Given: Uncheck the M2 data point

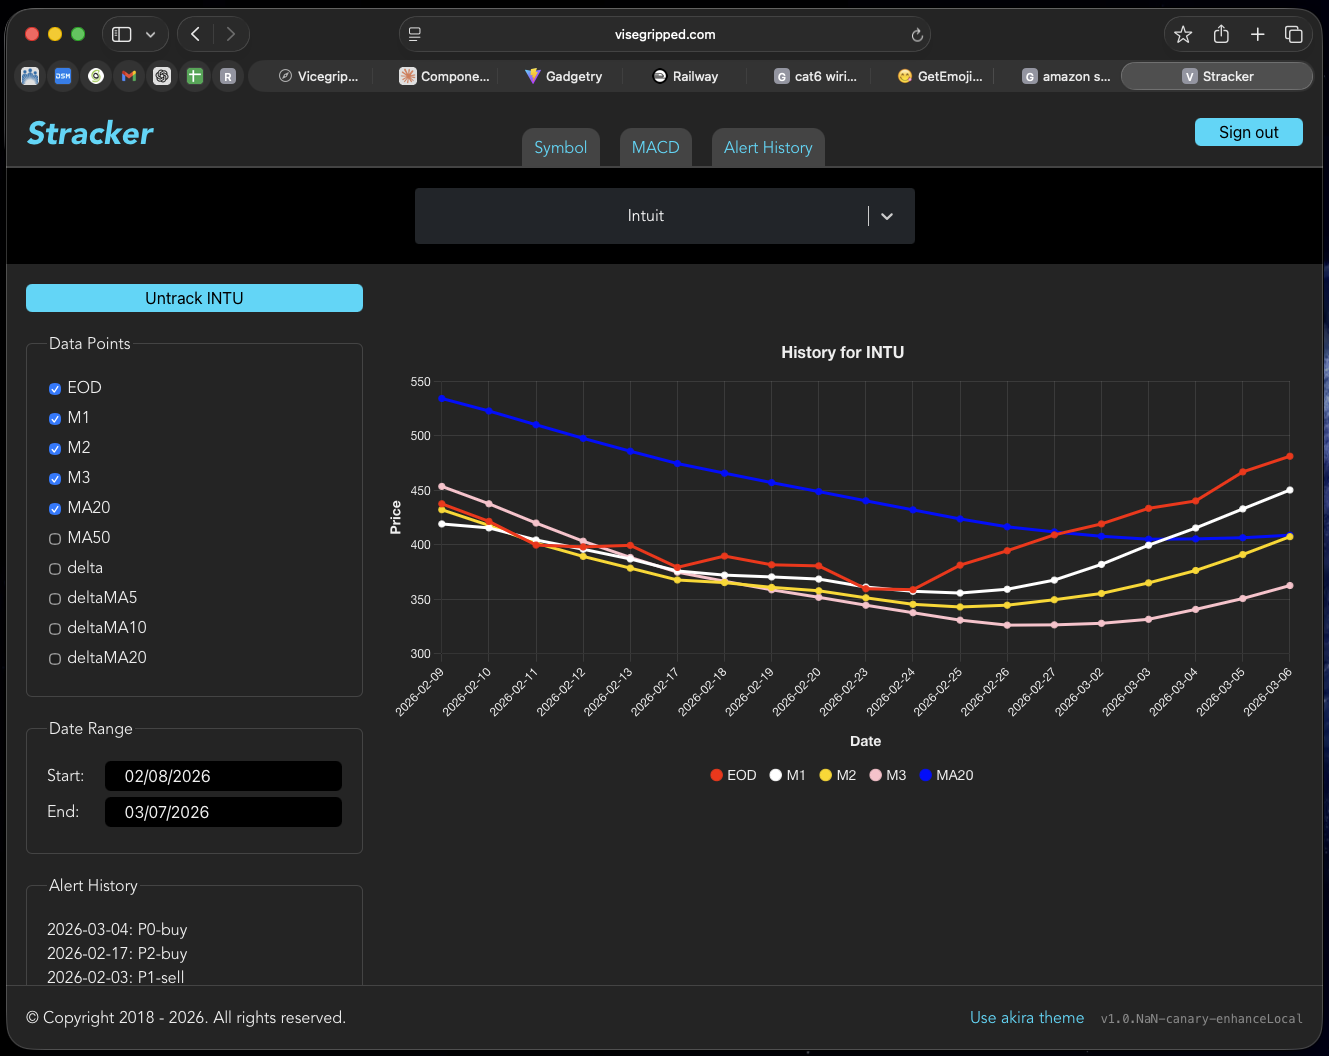Looking at the screenshot, I should 55,448.
